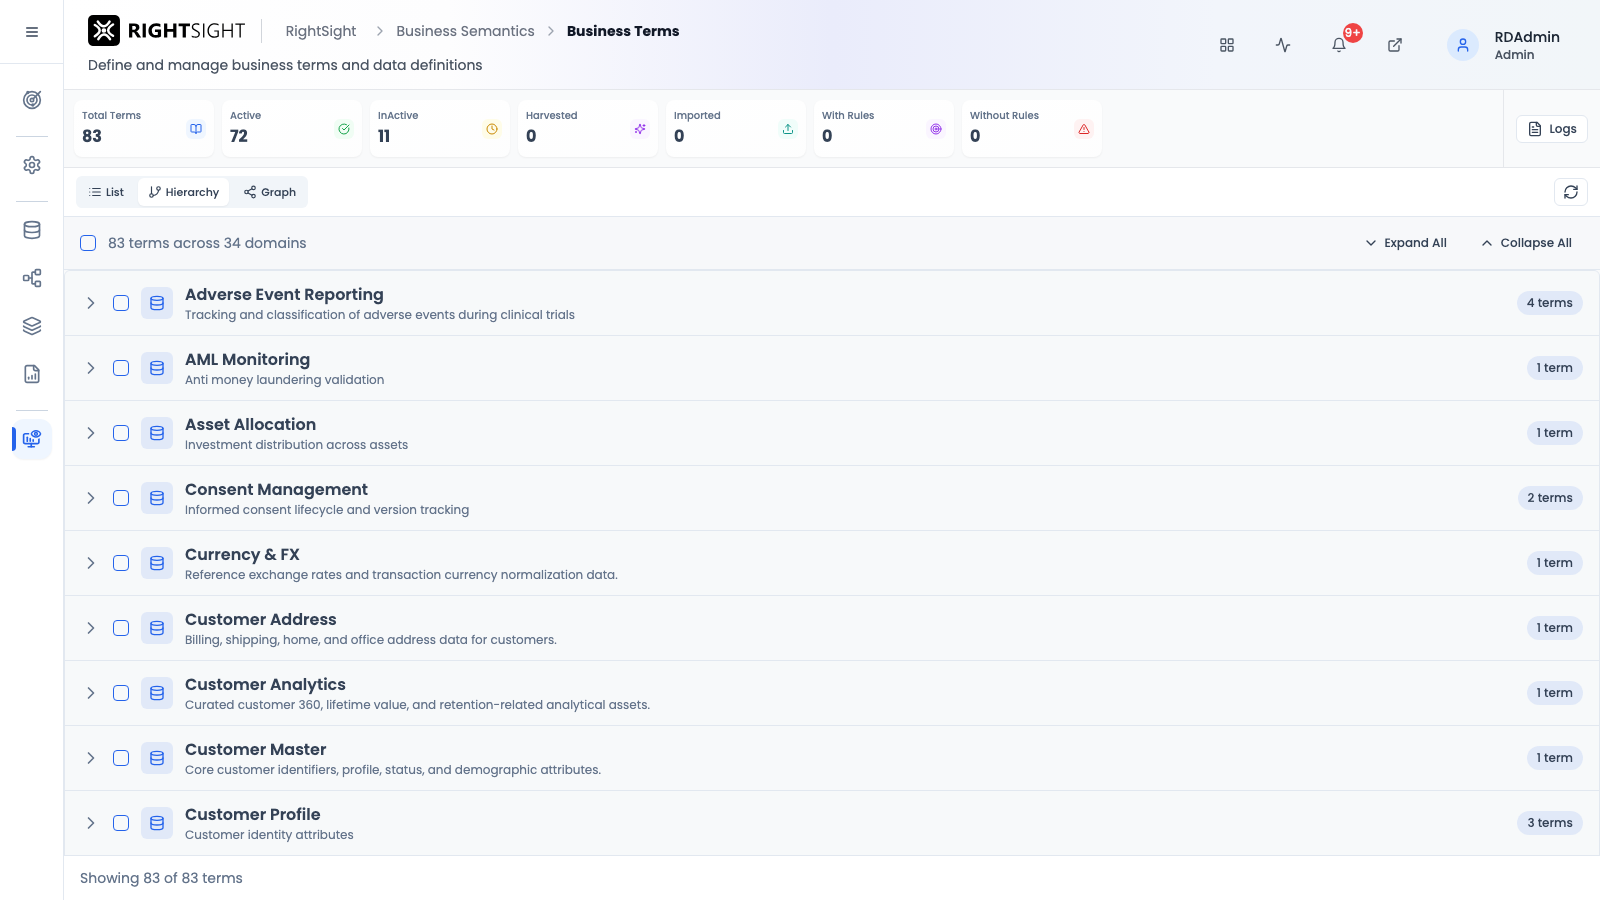This screenshot has height=900, width=1600.
Task: Click the InActive clock icon
Action: point(492,129)
